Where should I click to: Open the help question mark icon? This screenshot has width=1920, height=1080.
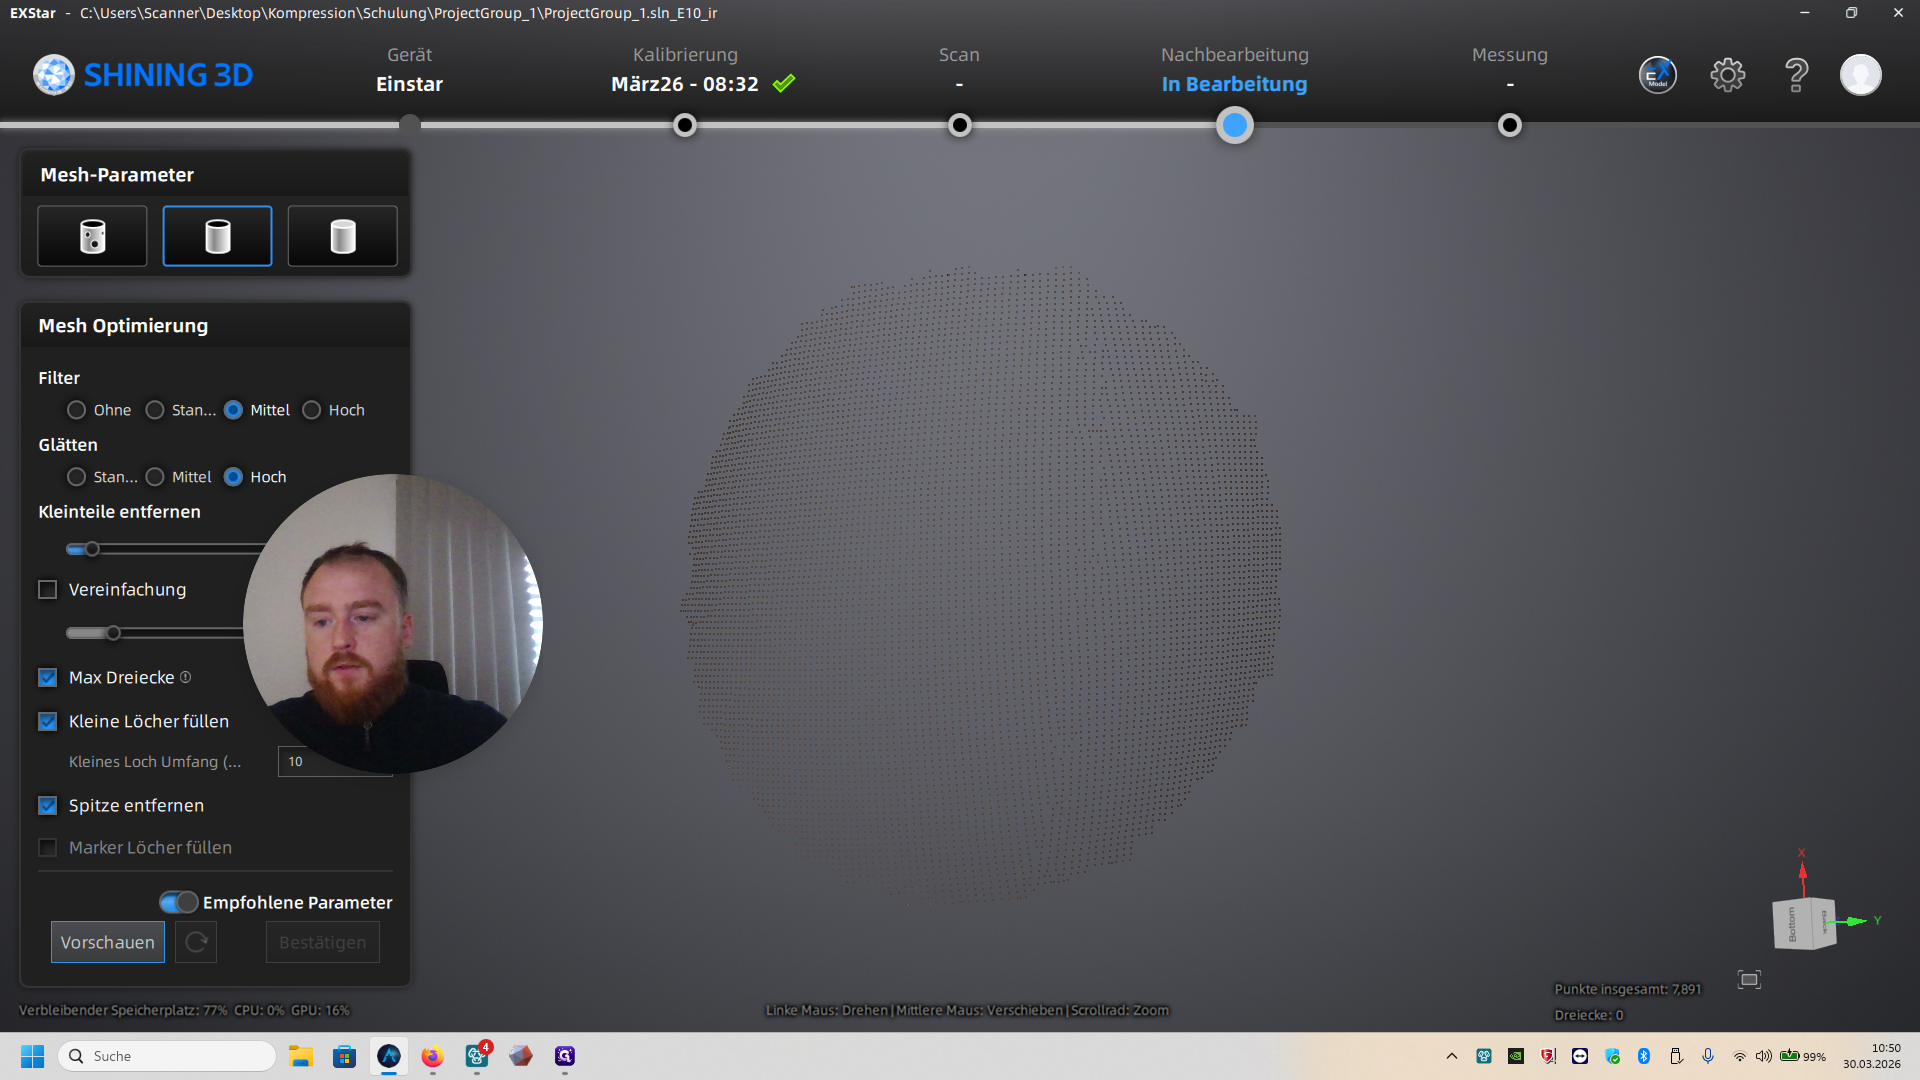(x=1796, y=75)
